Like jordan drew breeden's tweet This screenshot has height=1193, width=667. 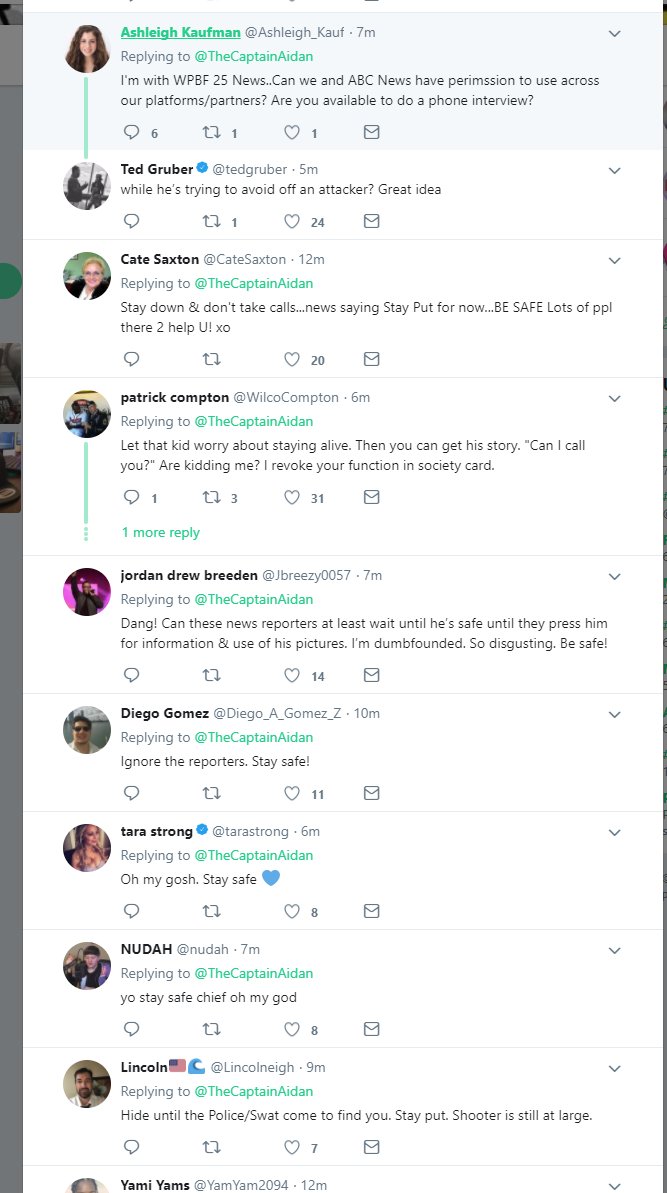[292, 675]
